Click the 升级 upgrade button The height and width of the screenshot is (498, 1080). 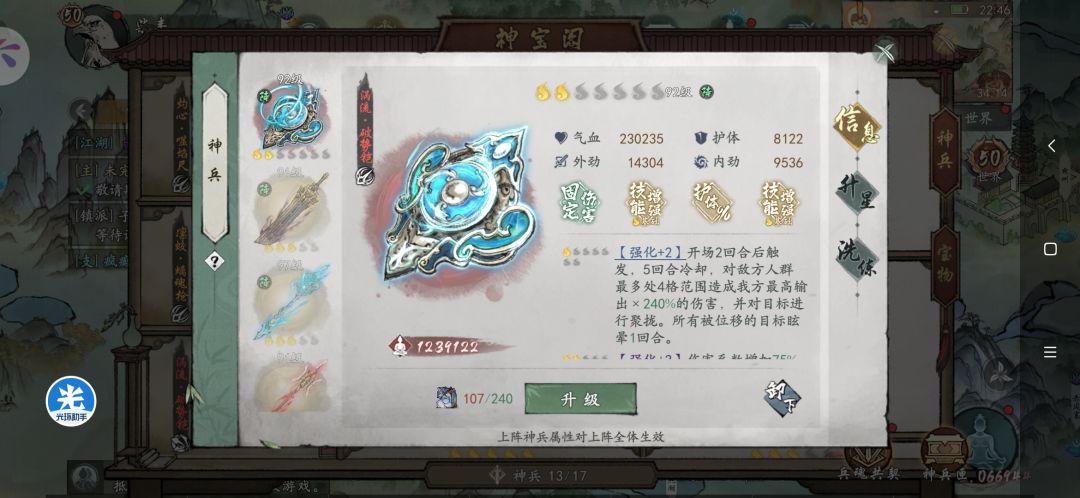580,399
